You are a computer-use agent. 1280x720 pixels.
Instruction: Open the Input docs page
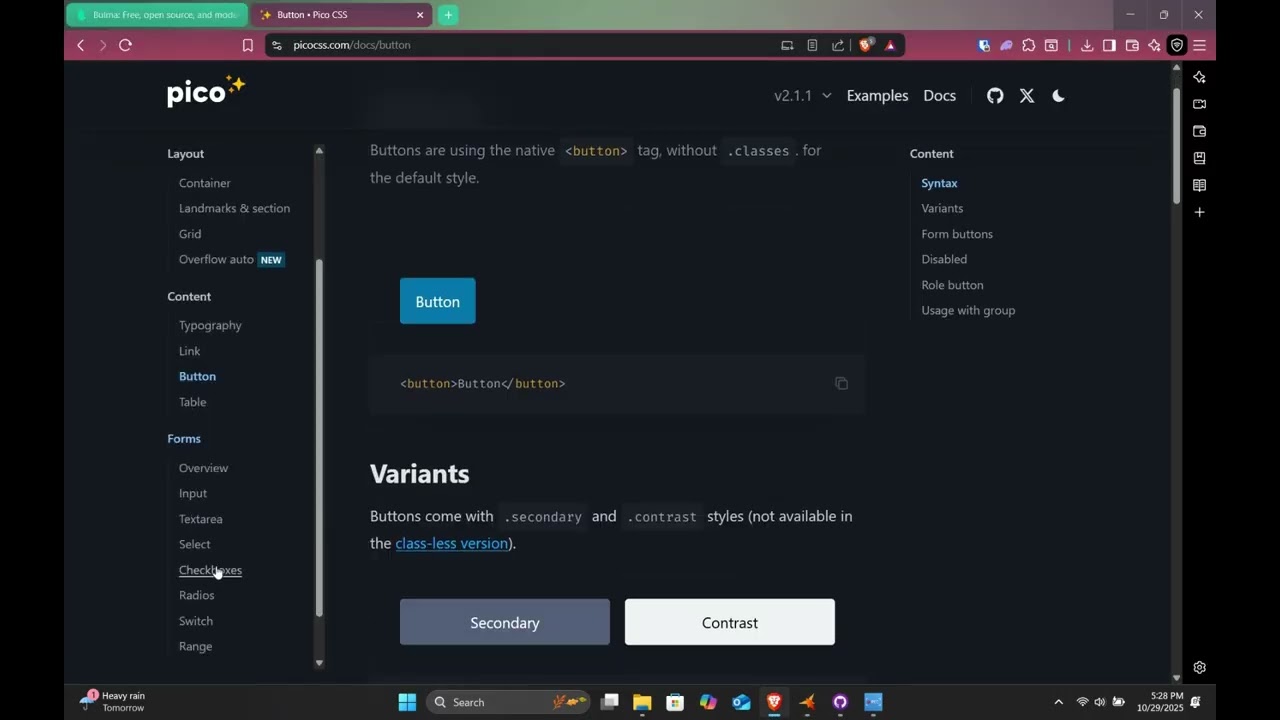[x=193, y=493]
